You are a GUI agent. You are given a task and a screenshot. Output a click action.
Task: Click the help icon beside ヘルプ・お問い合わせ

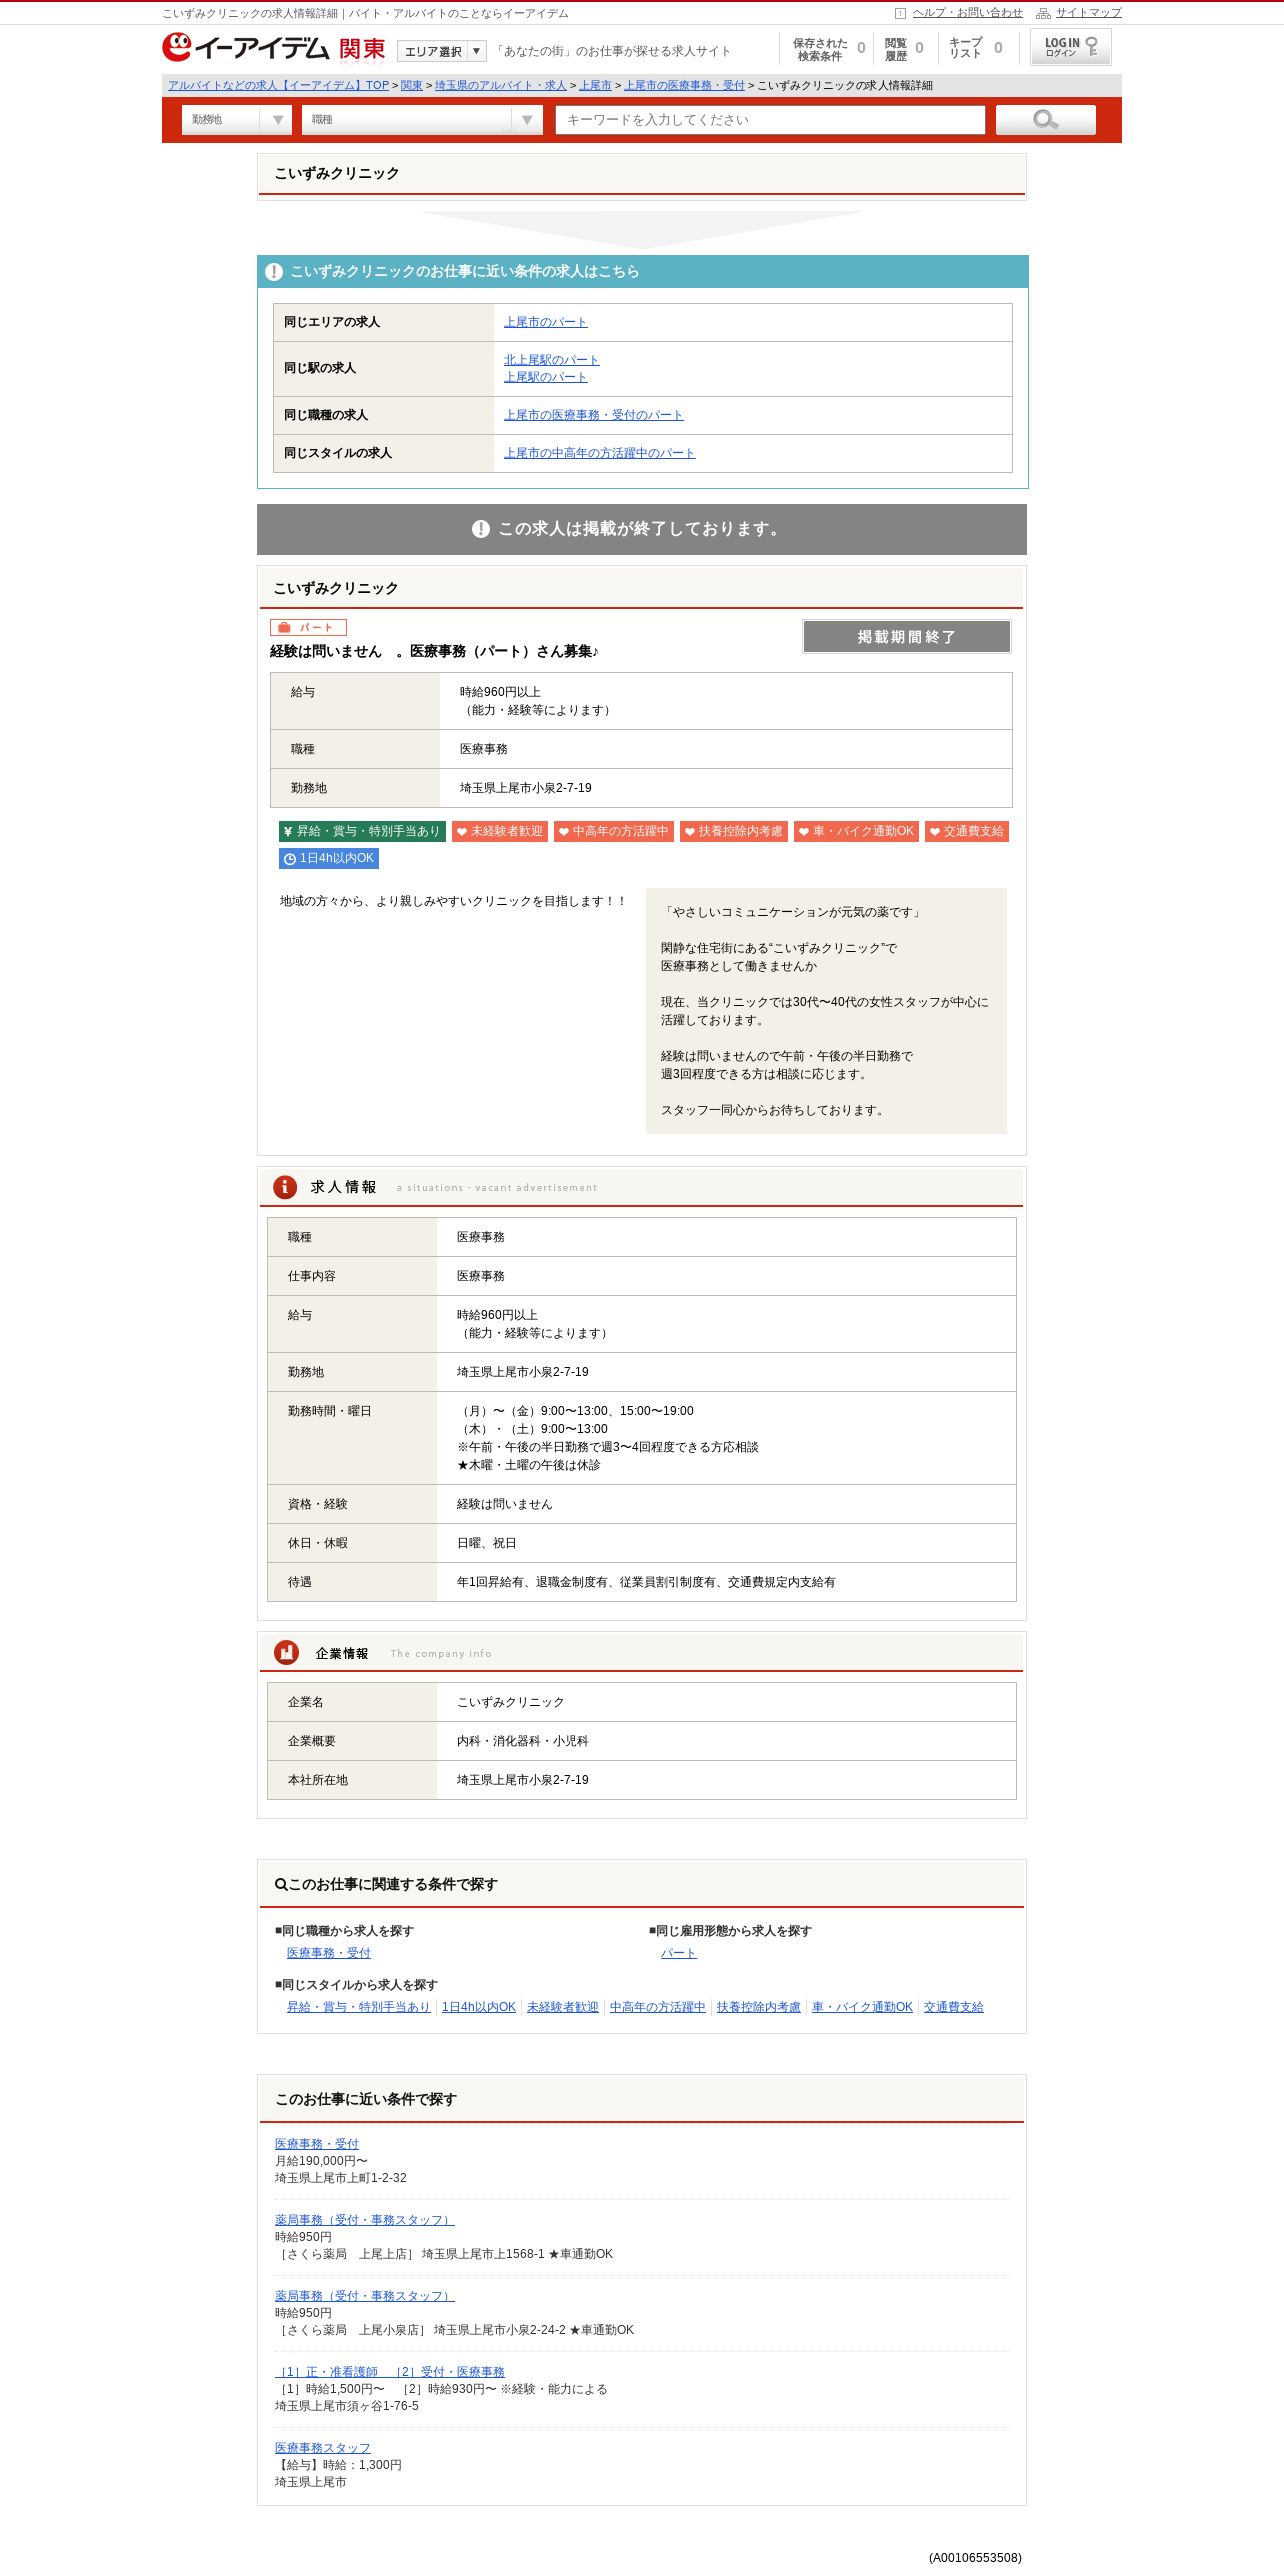(900, 13)
